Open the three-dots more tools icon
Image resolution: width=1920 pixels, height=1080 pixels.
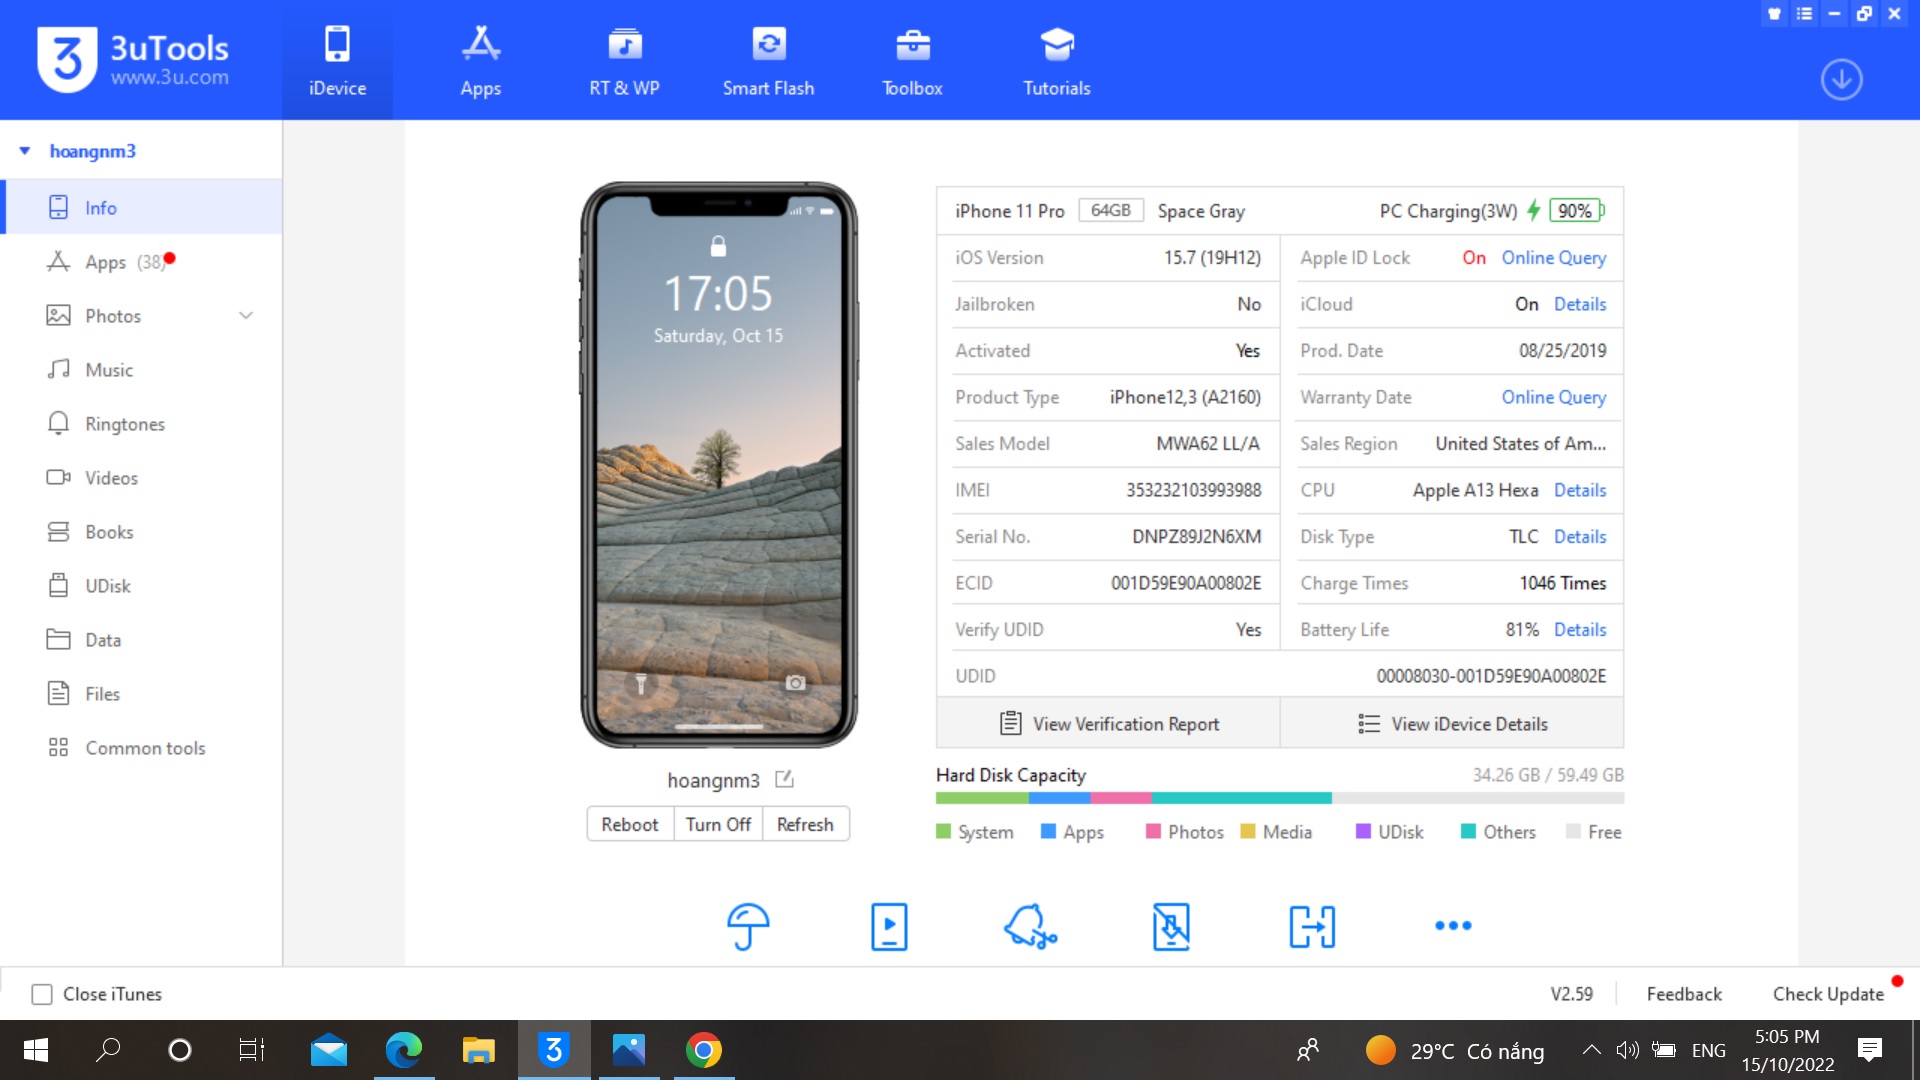pyautogui.click(x=1453, y=926)
